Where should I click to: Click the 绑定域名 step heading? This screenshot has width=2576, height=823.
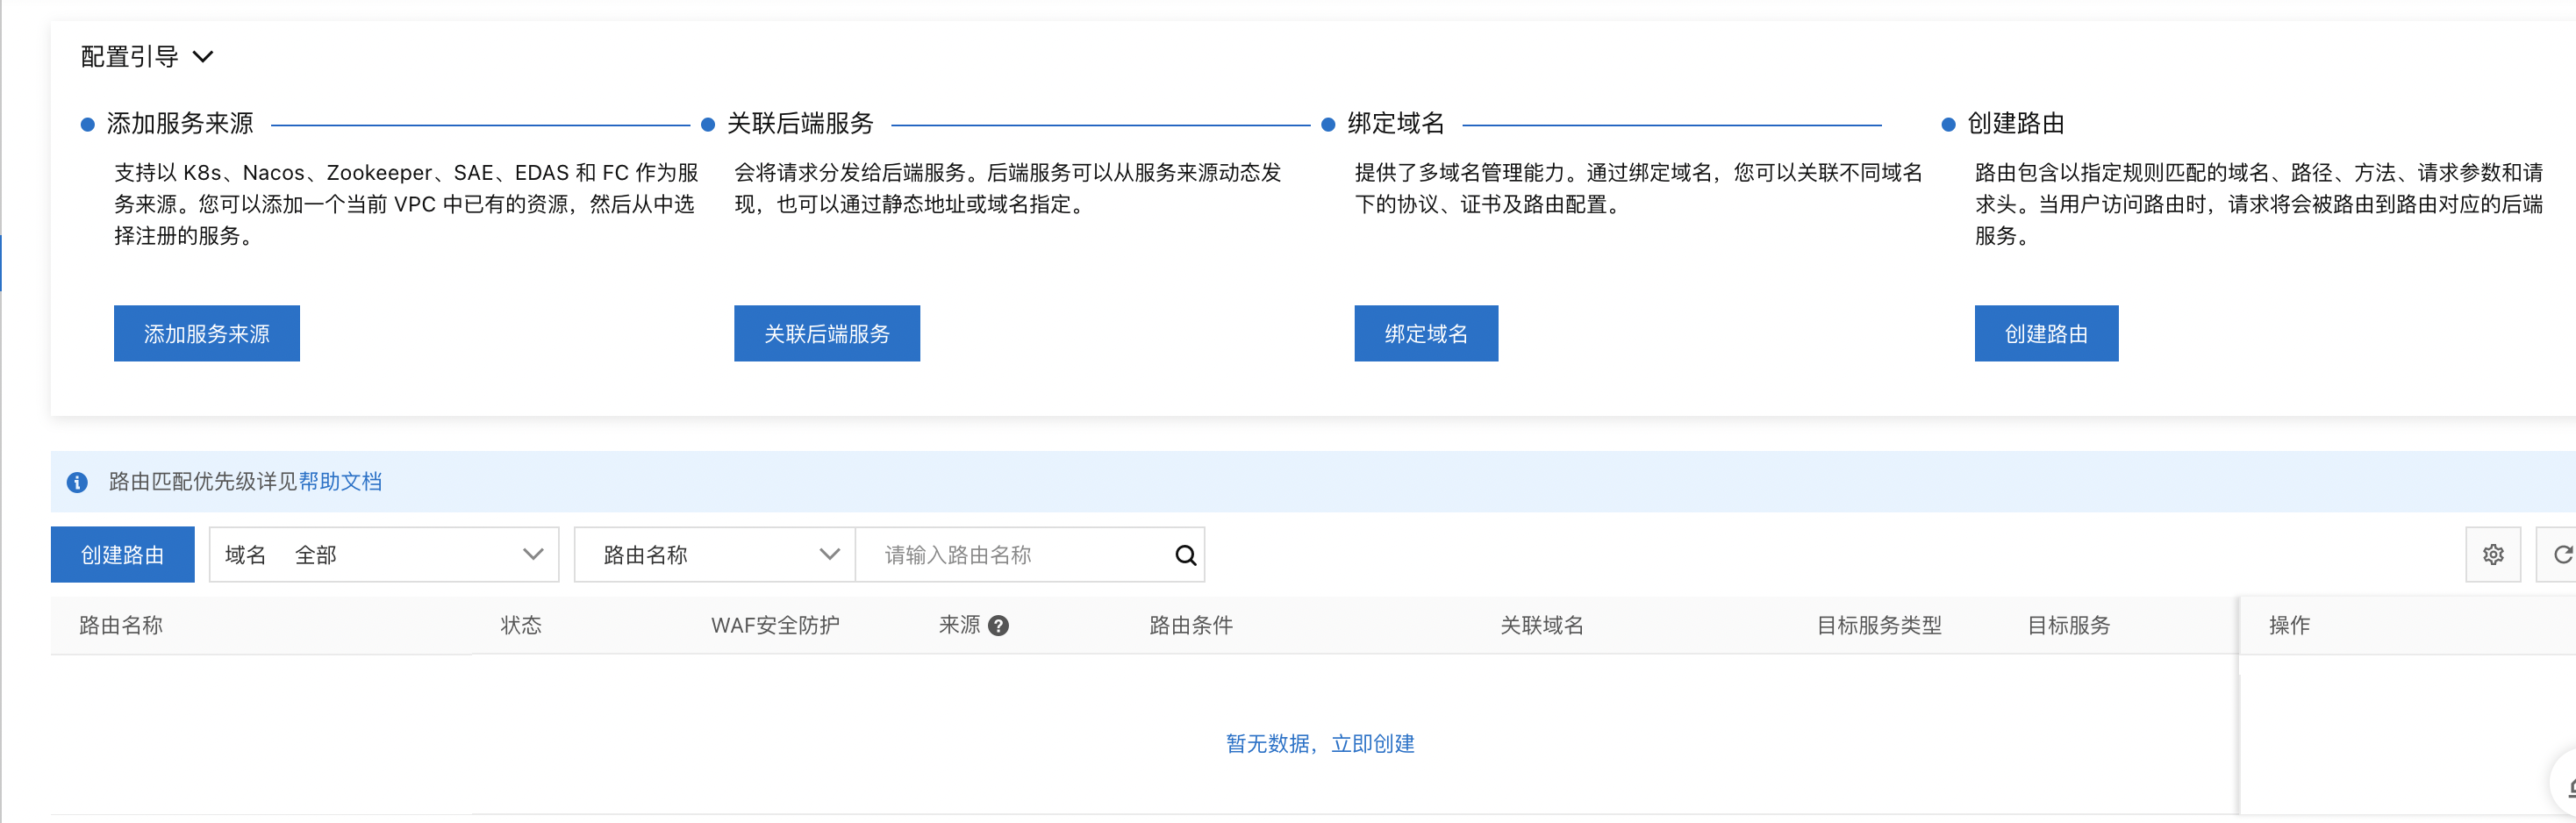pyautogui.click(x=1396, y=124)
